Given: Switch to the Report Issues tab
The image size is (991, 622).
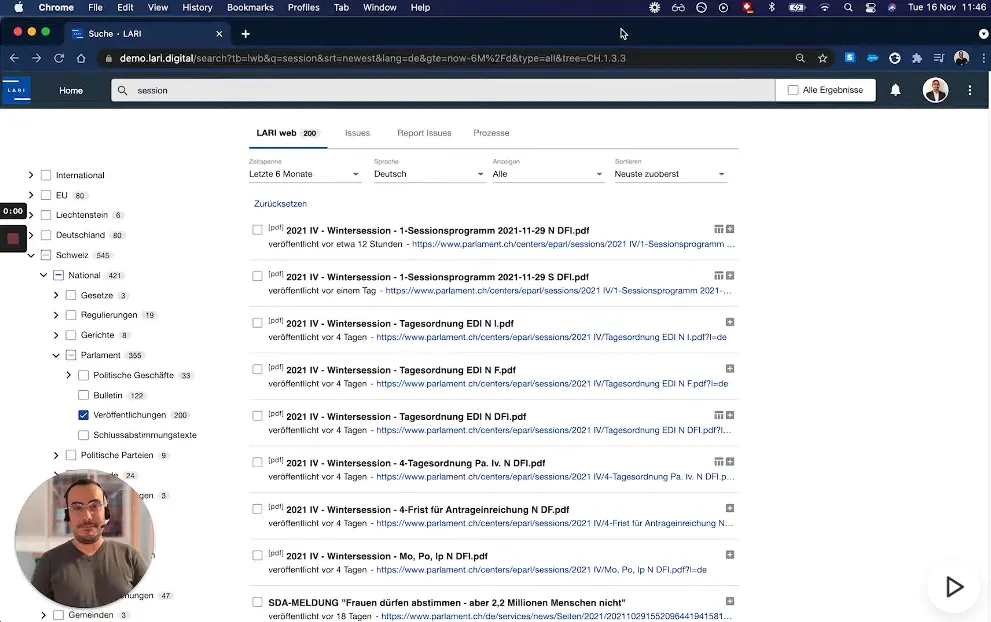Looking at the screenshot, I should pos(424,133).
